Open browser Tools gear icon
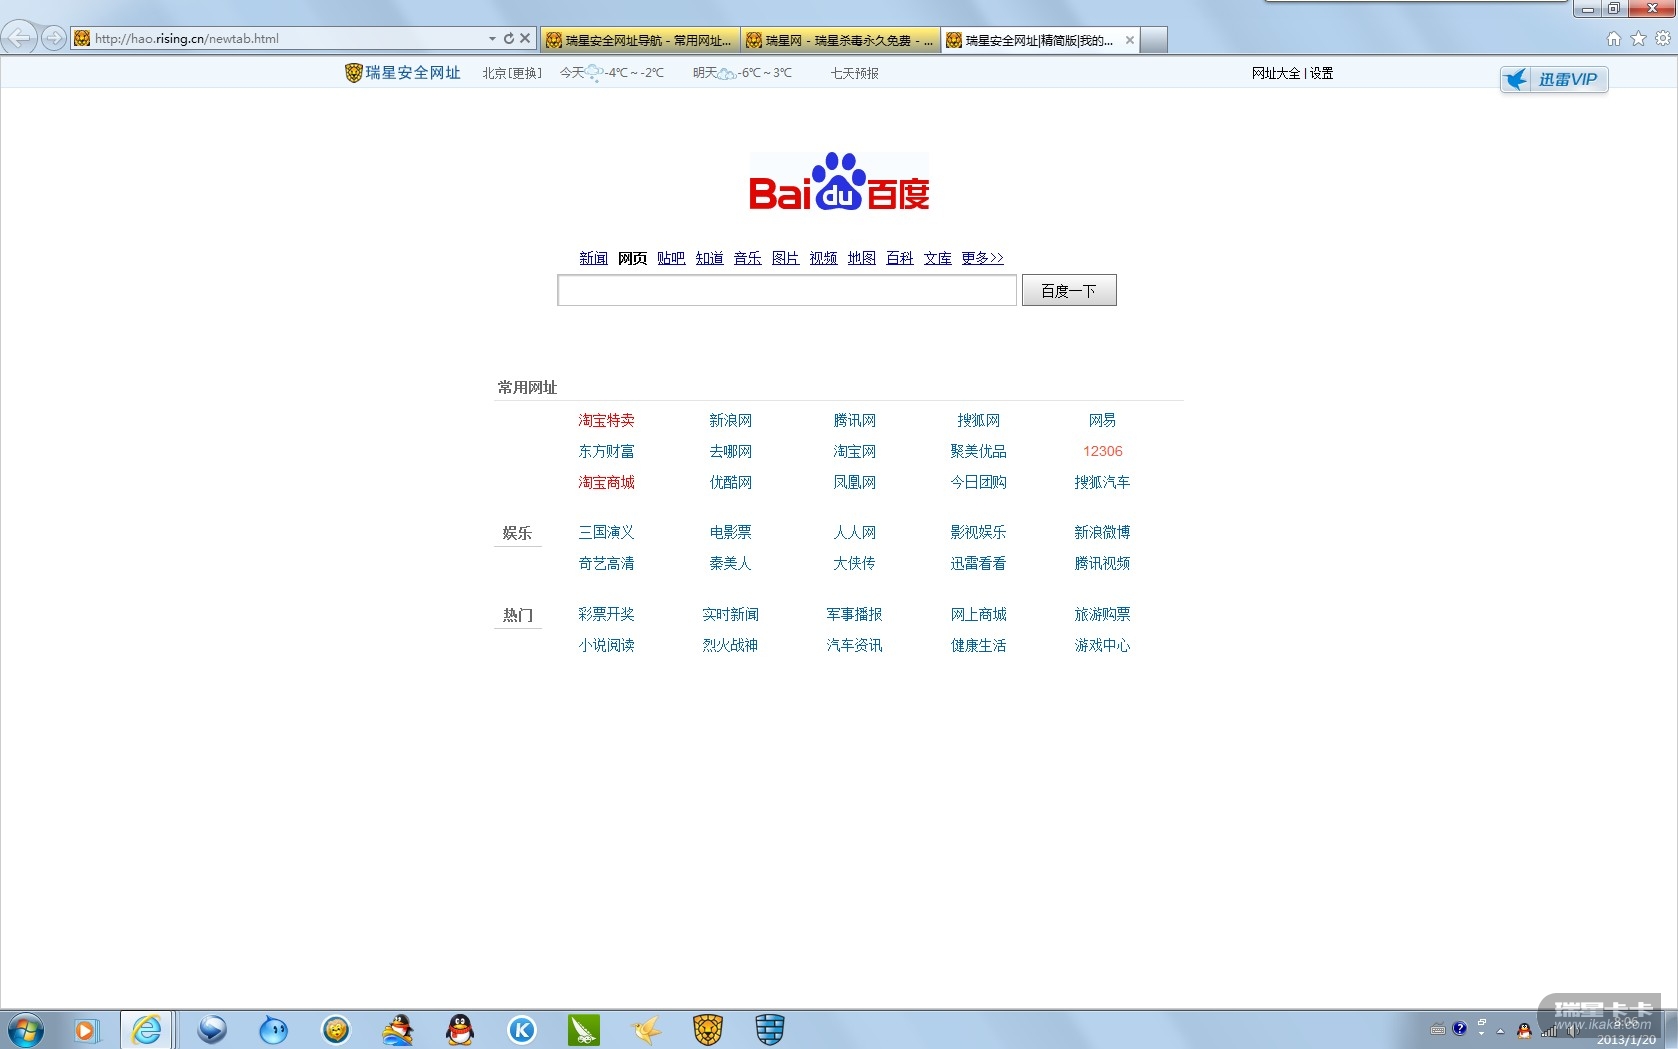Image resolution: width=1678 pixels, height=1049 pixels. click(x=1663, y=38)
